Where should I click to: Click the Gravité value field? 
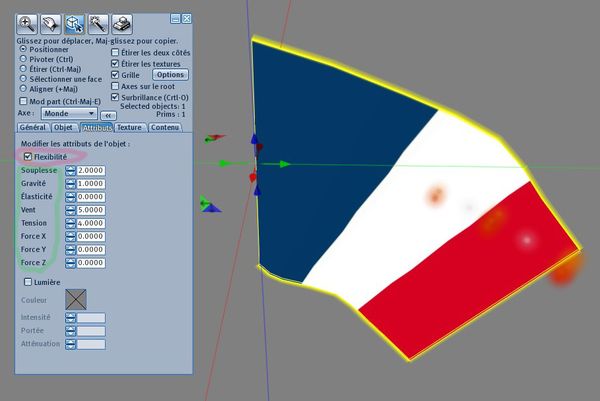(91, 184)
